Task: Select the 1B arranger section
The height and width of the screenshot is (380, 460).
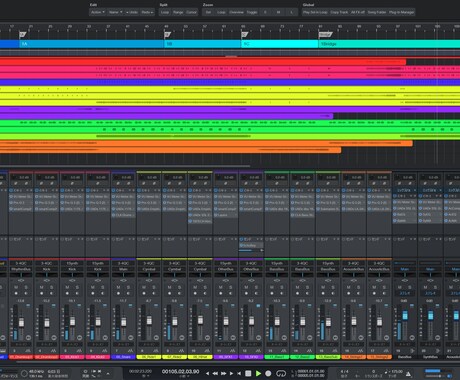Action: point(202,44)
